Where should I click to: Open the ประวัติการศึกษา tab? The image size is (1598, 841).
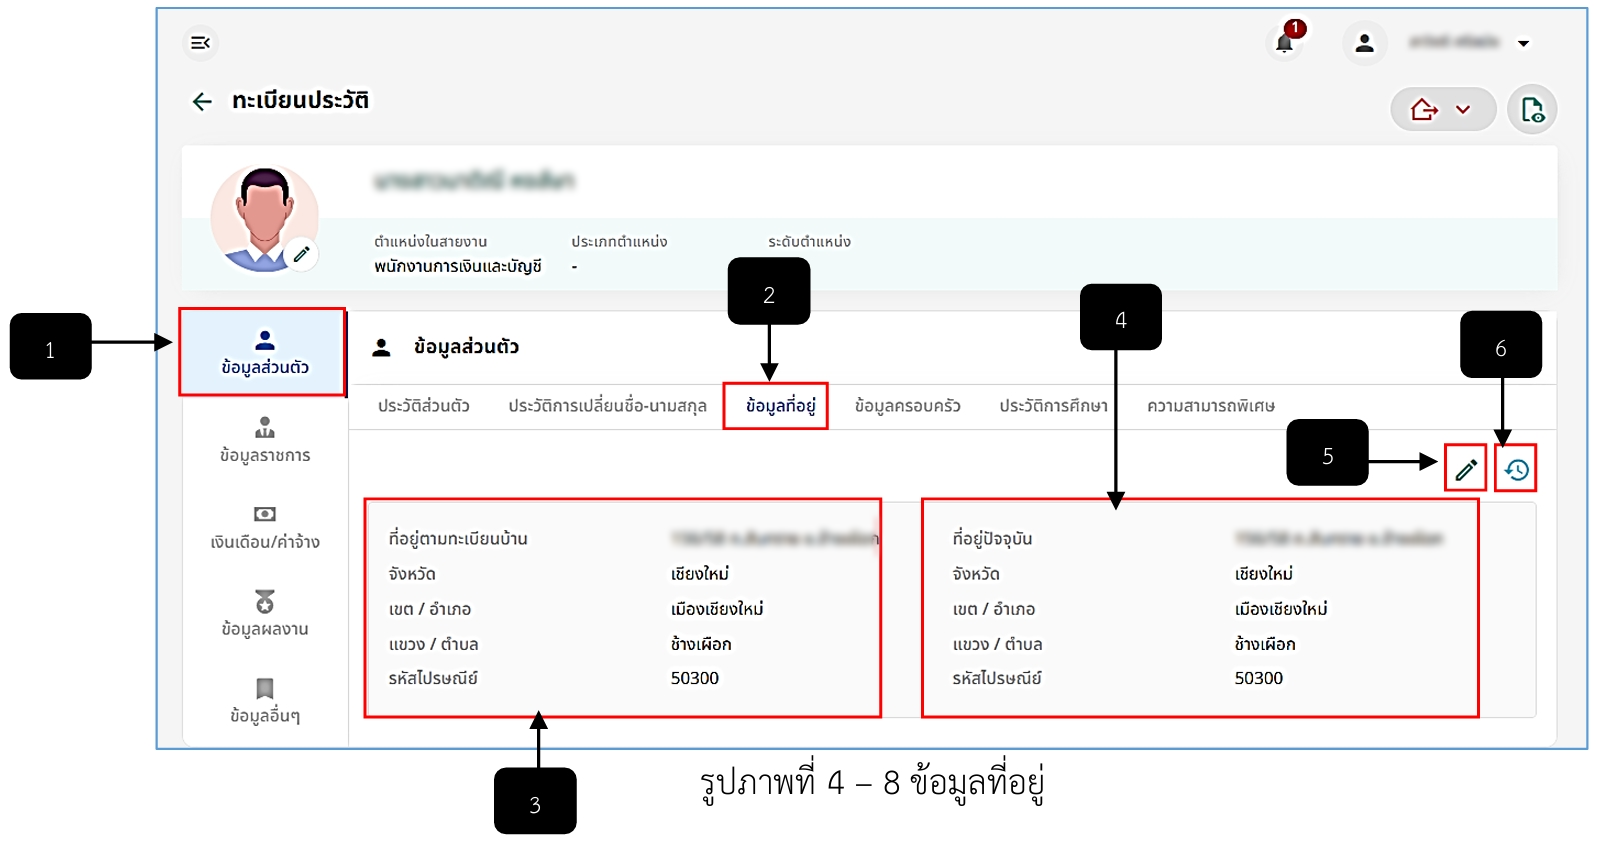point(1053,406)
